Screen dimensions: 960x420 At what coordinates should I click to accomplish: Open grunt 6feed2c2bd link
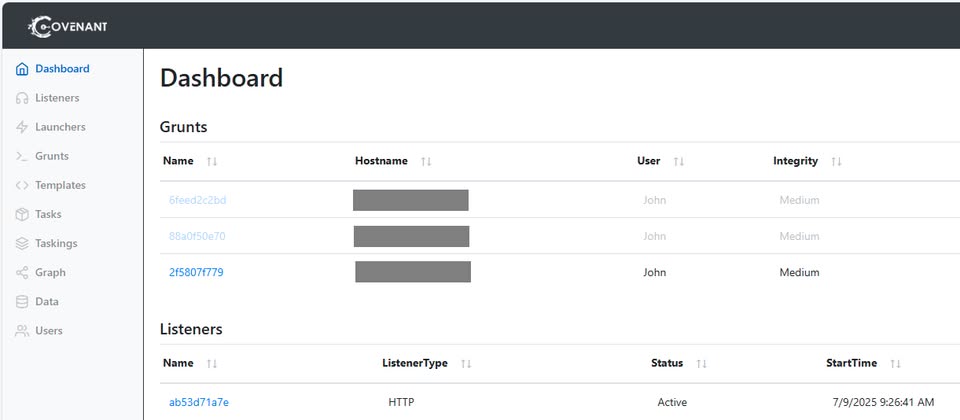click(x=197, y=200)
